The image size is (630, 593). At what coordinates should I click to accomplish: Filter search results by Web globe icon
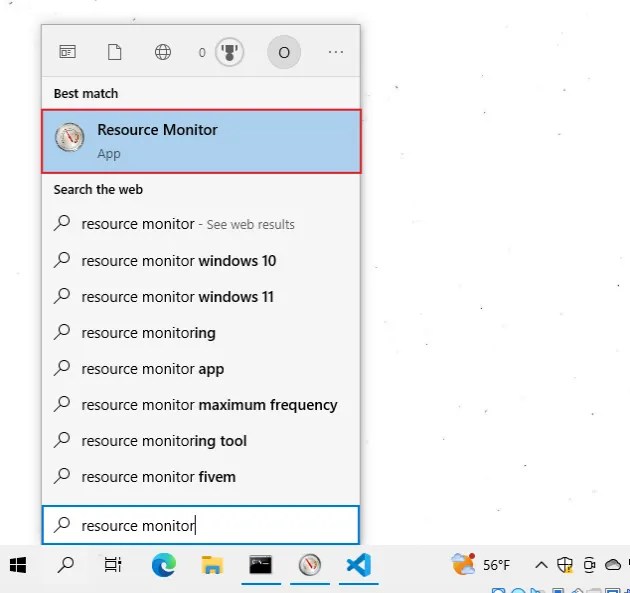163,52
